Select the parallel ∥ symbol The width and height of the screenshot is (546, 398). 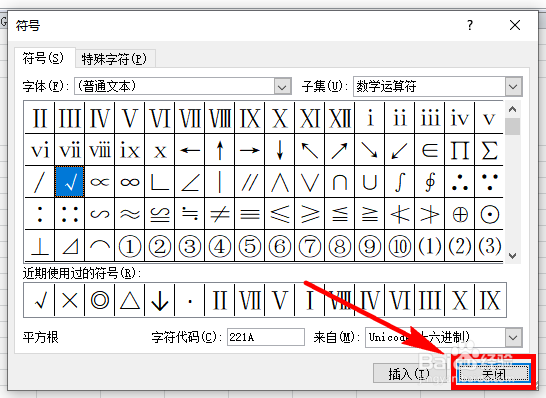coord(249,182)
